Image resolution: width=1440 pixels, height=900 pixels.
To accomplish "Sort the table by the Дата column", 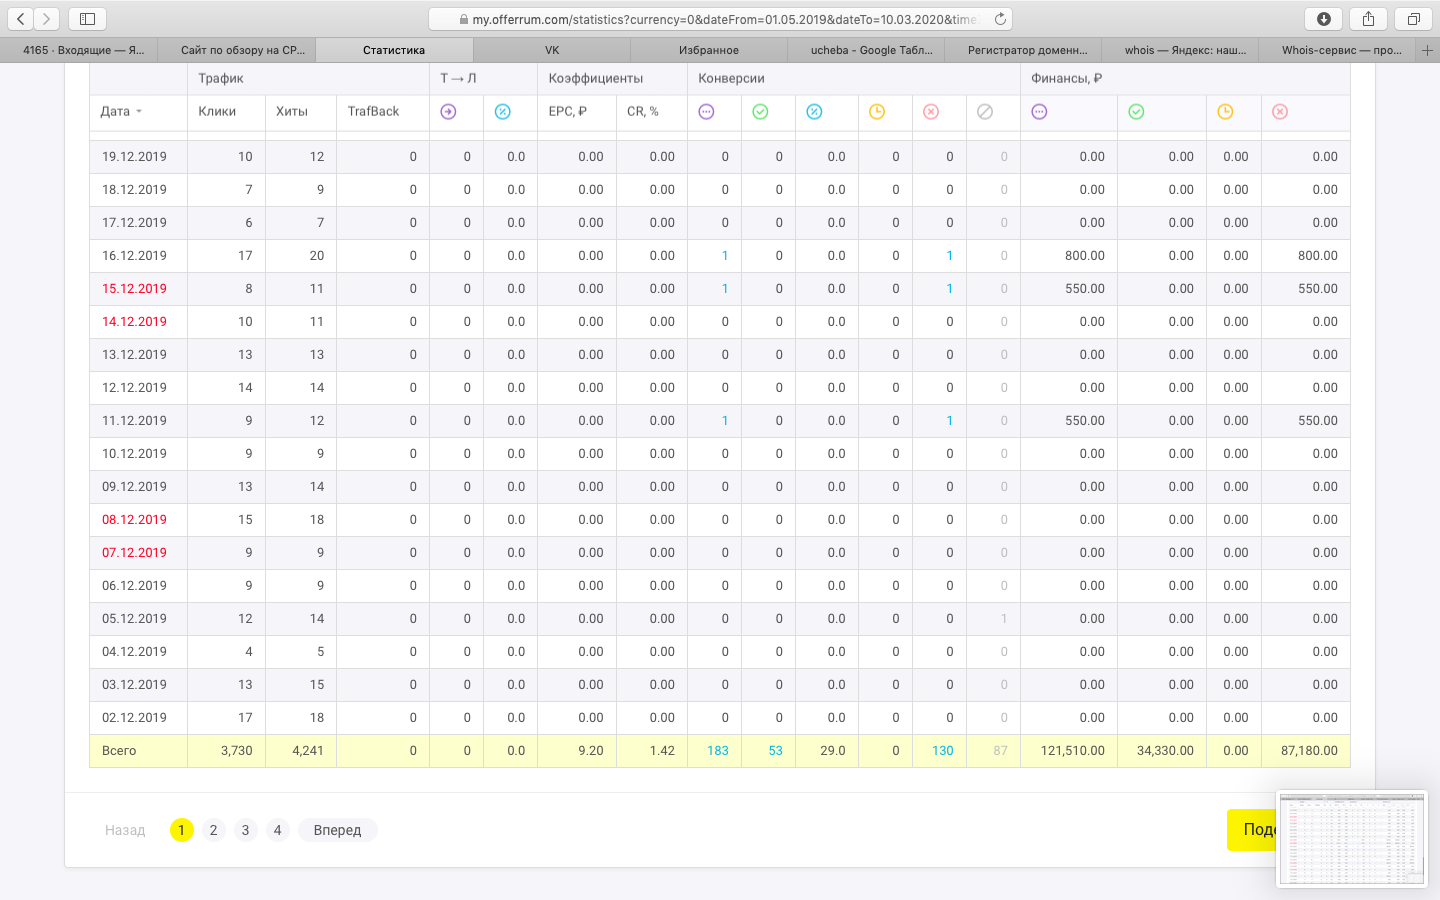I will [121, 111].
